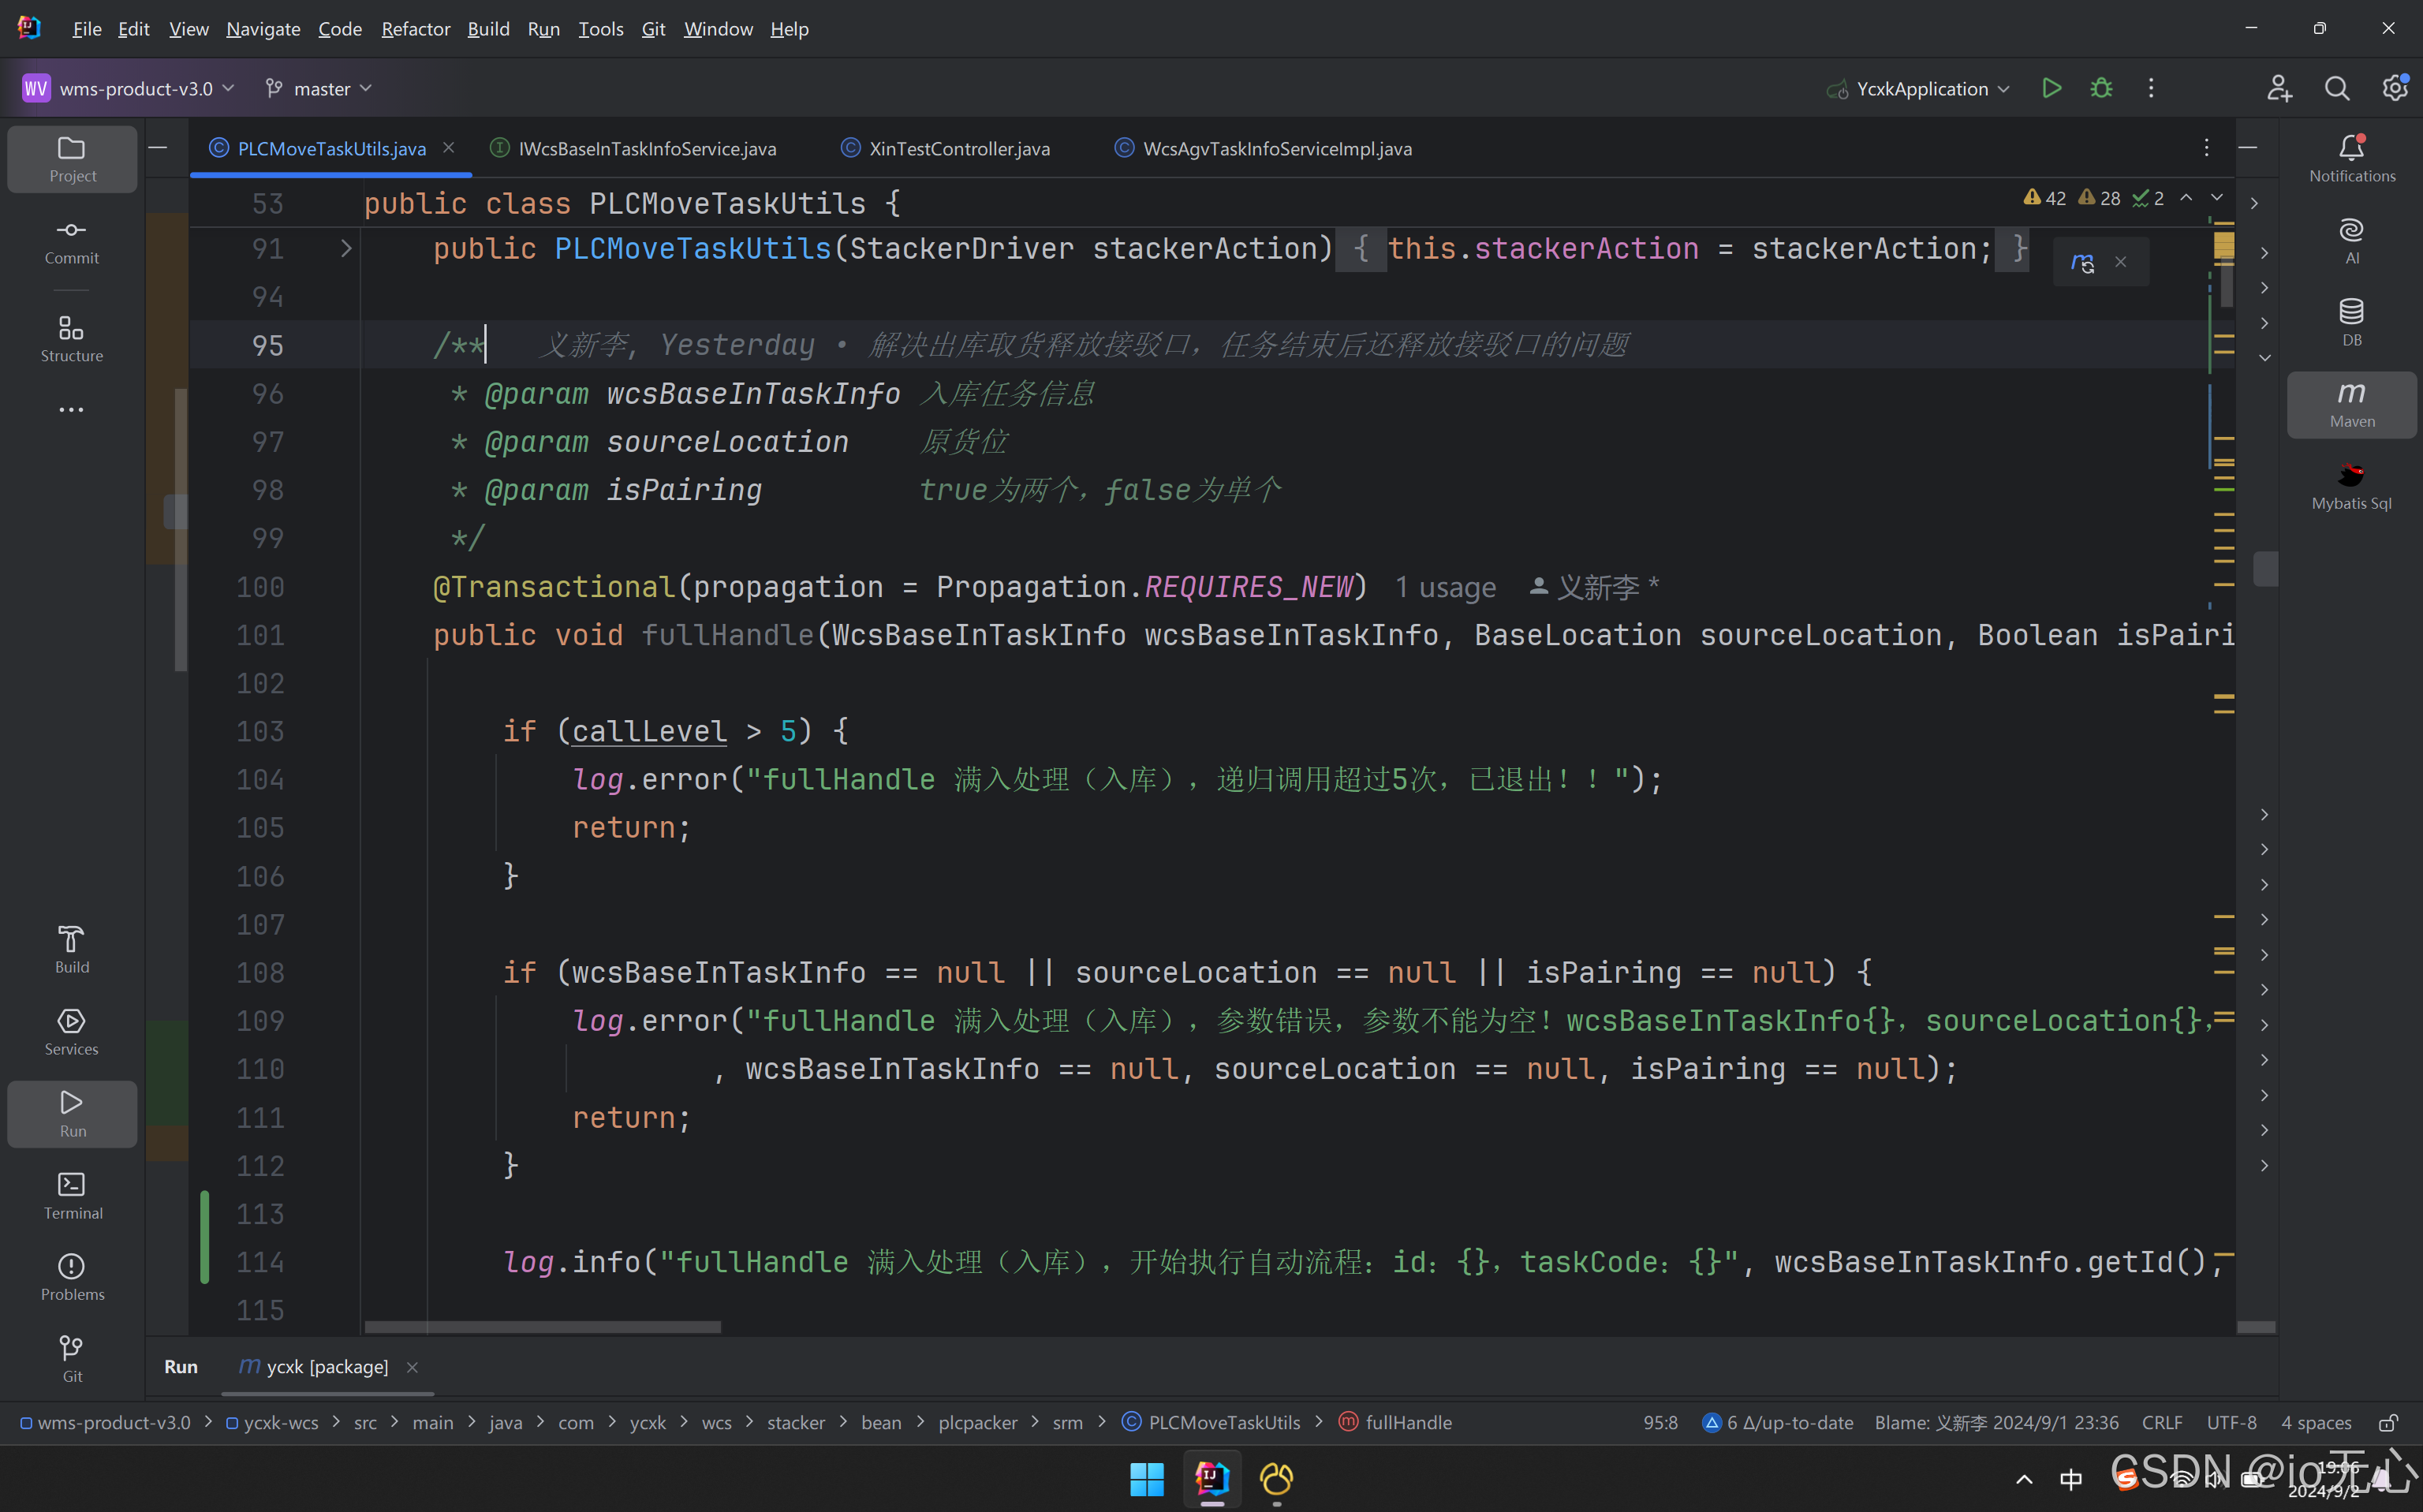
Task: Toggle read-only lock in status bar
Action: pos(2388,1422)
